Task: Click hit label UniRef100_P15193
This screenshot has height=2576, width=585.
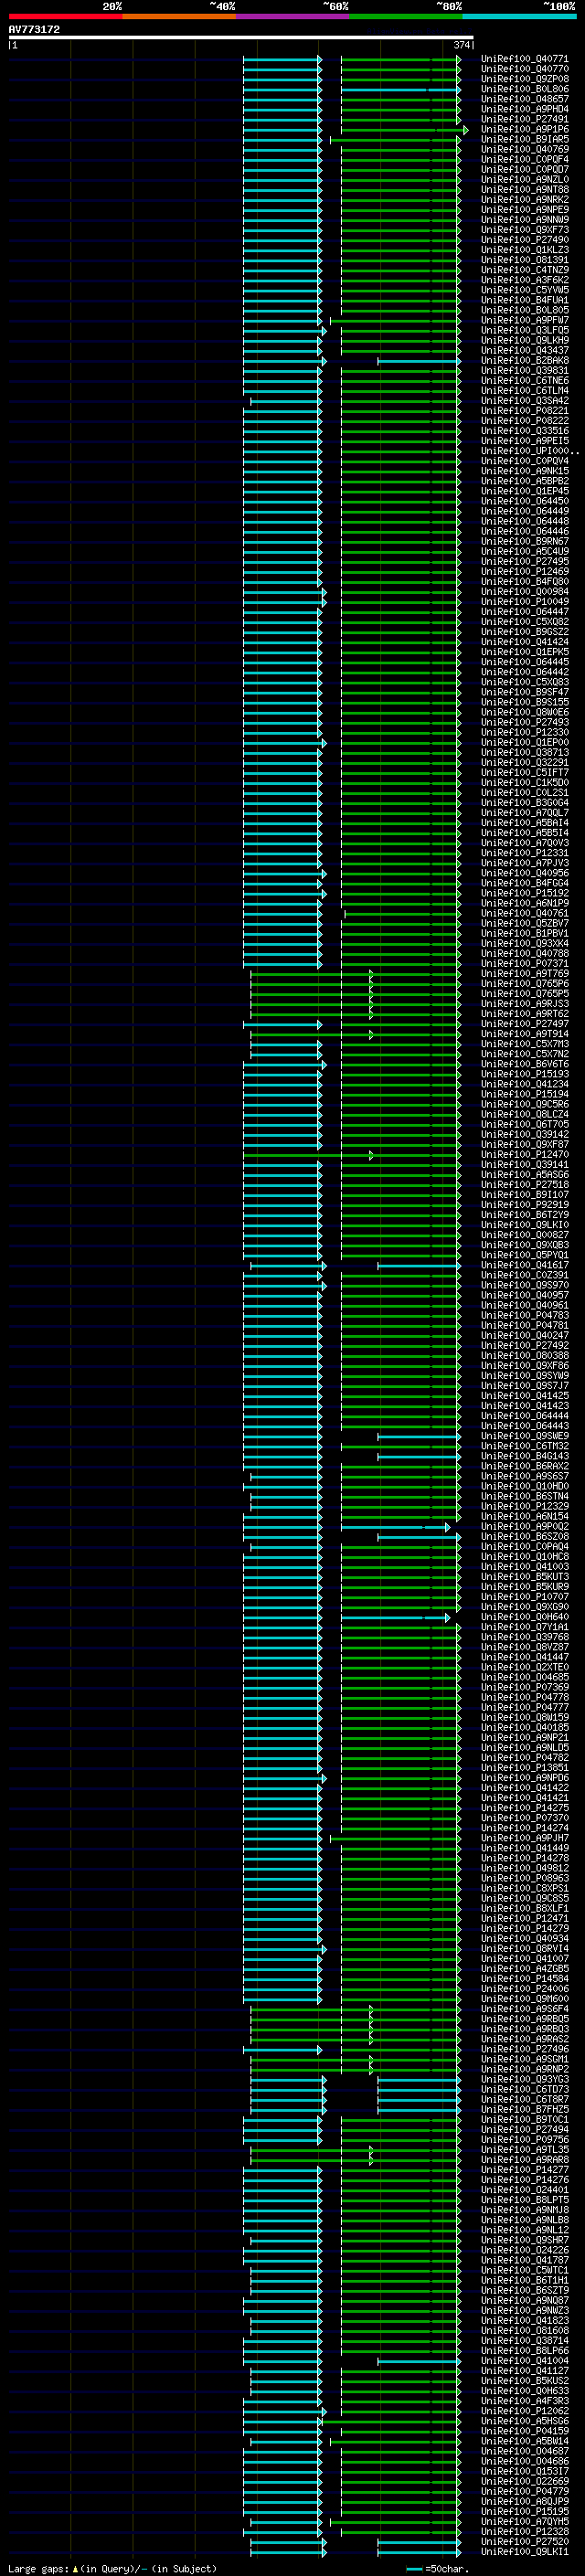Action: [x=524, y=1074]
